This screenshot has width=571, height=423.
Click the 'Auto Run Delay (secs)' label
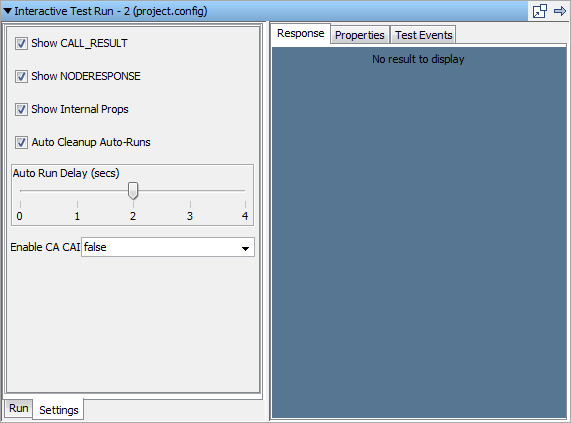point(66,173)
